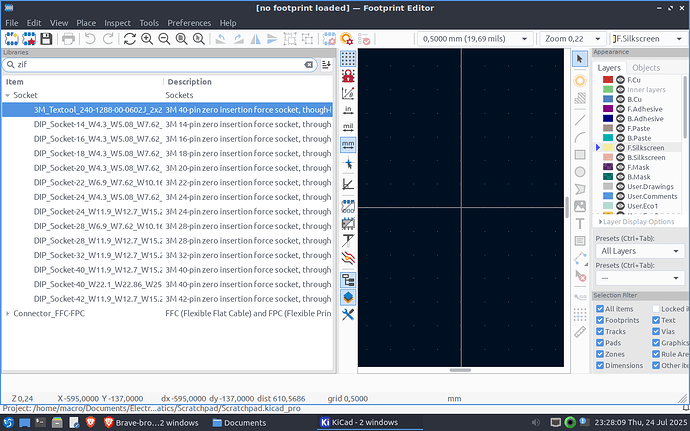Open the All Layers presets dropdown
The width and height of the screenshot is (690, 431).
[x=640, y=251]
